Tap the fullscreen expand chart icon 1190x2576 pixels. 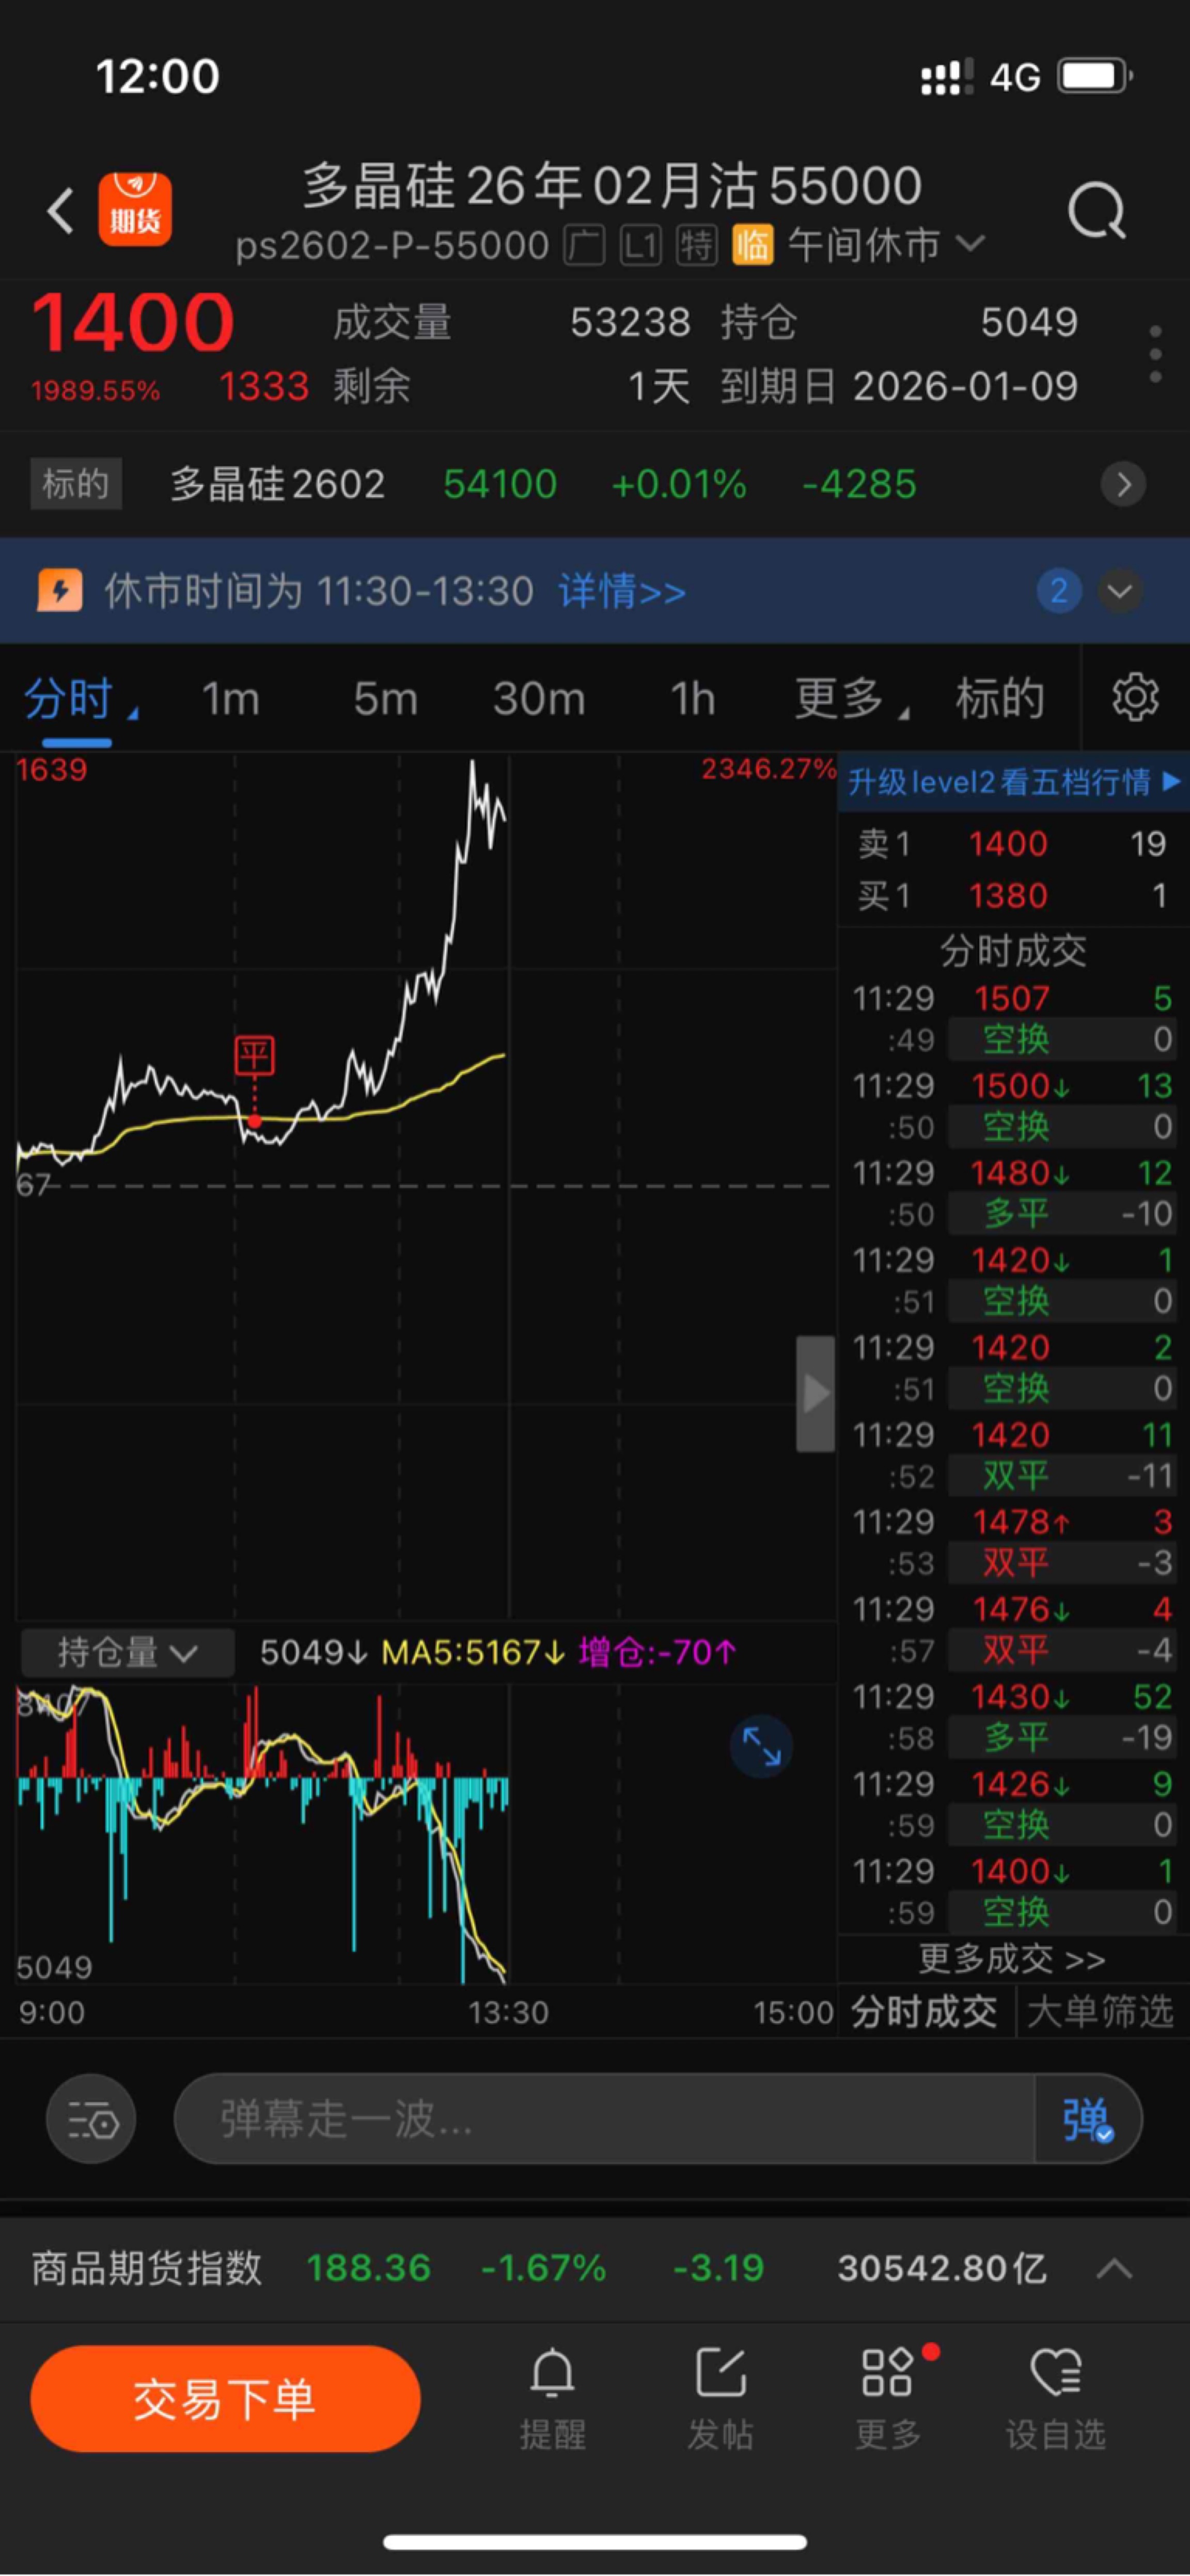pyautogui.click(x=761, y=1746)
